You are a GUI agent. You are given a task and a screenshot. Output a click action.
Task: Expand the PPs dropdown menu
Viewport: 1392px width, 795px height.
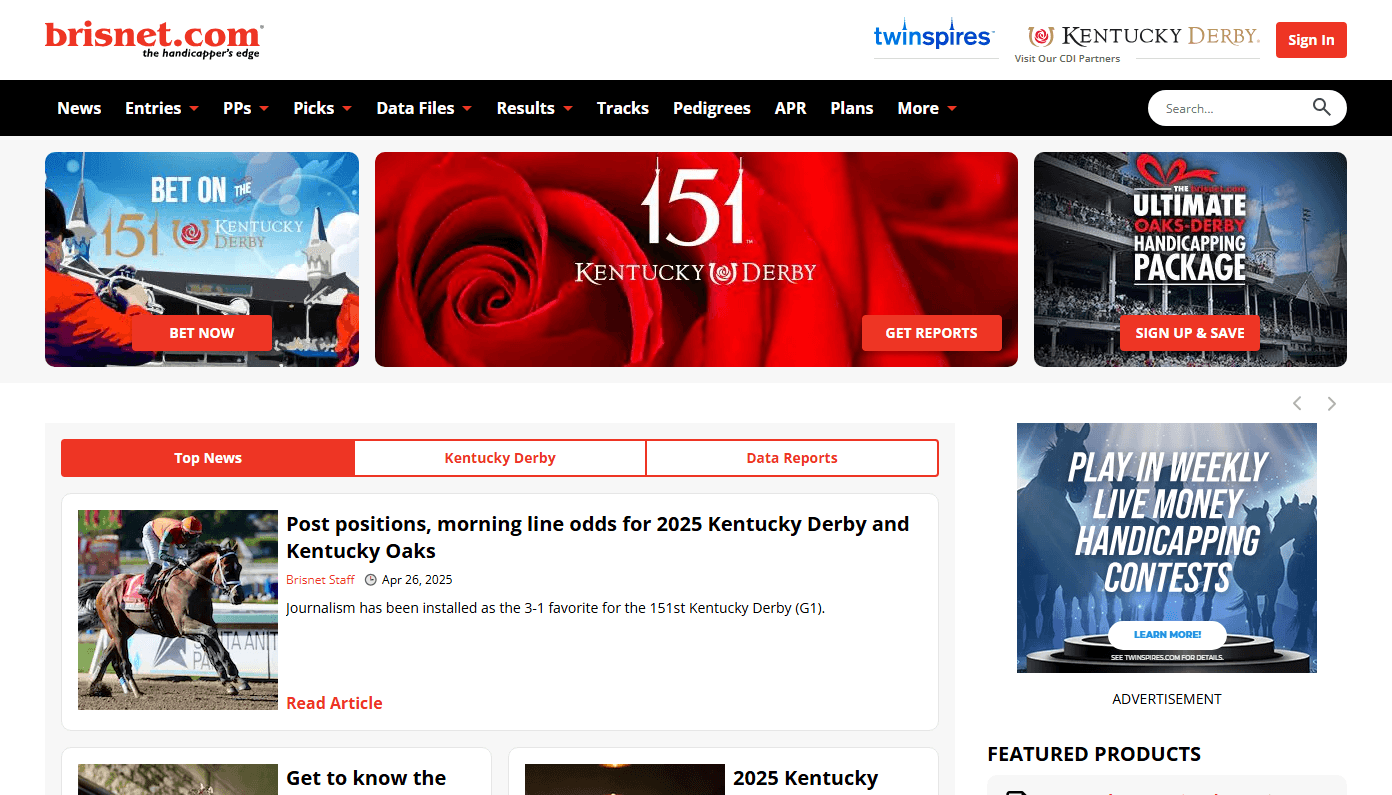click(x=246, y=108)
